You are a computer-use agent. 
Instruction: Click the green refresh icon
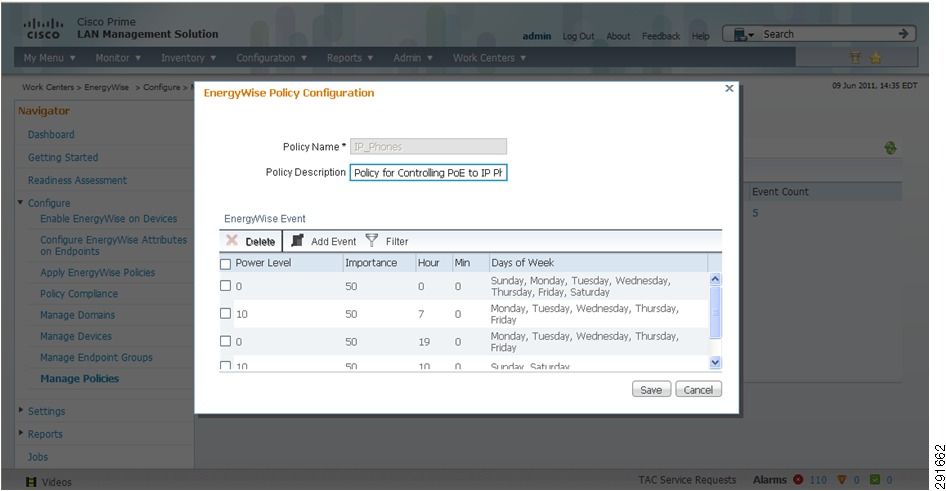pyautogui.click(x=890, y=148)
